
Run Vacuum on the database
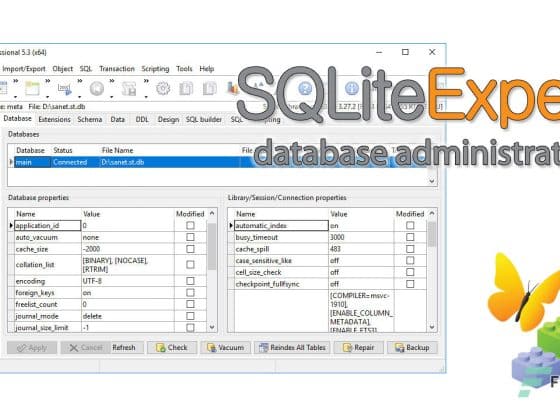[225, 348]
